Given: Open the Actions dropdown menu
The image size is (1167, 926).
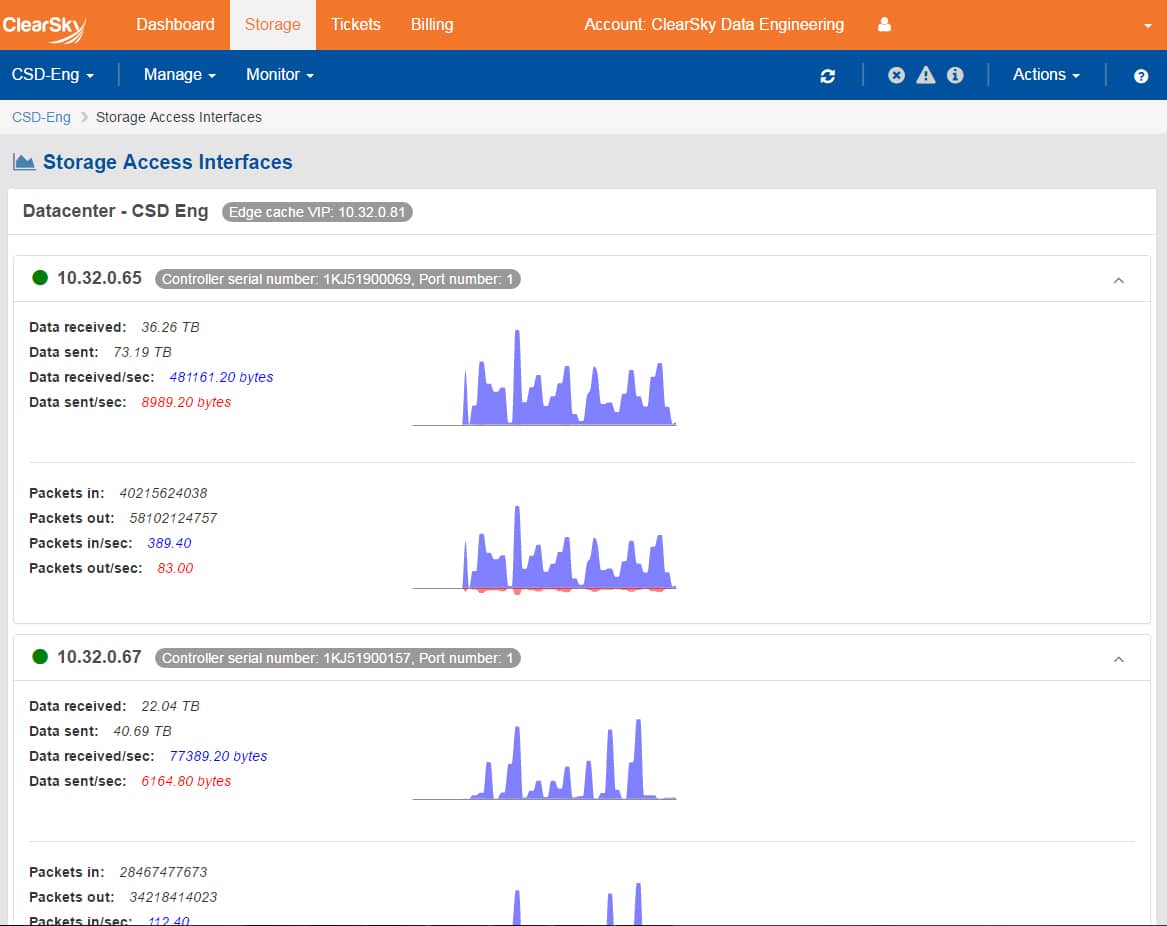Looking at the screenshot, I should (x=1046, y=74).
